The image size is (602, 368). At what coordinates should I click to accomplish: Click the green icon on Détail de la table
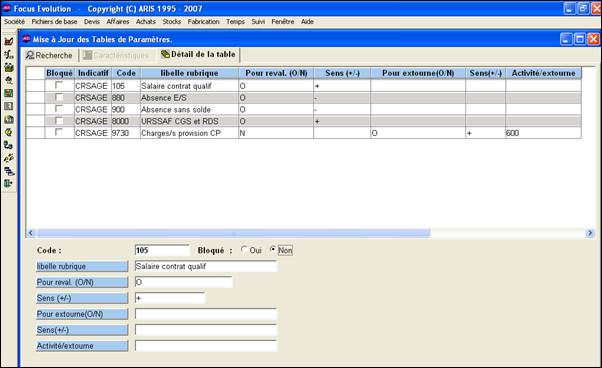click(165, 54)
